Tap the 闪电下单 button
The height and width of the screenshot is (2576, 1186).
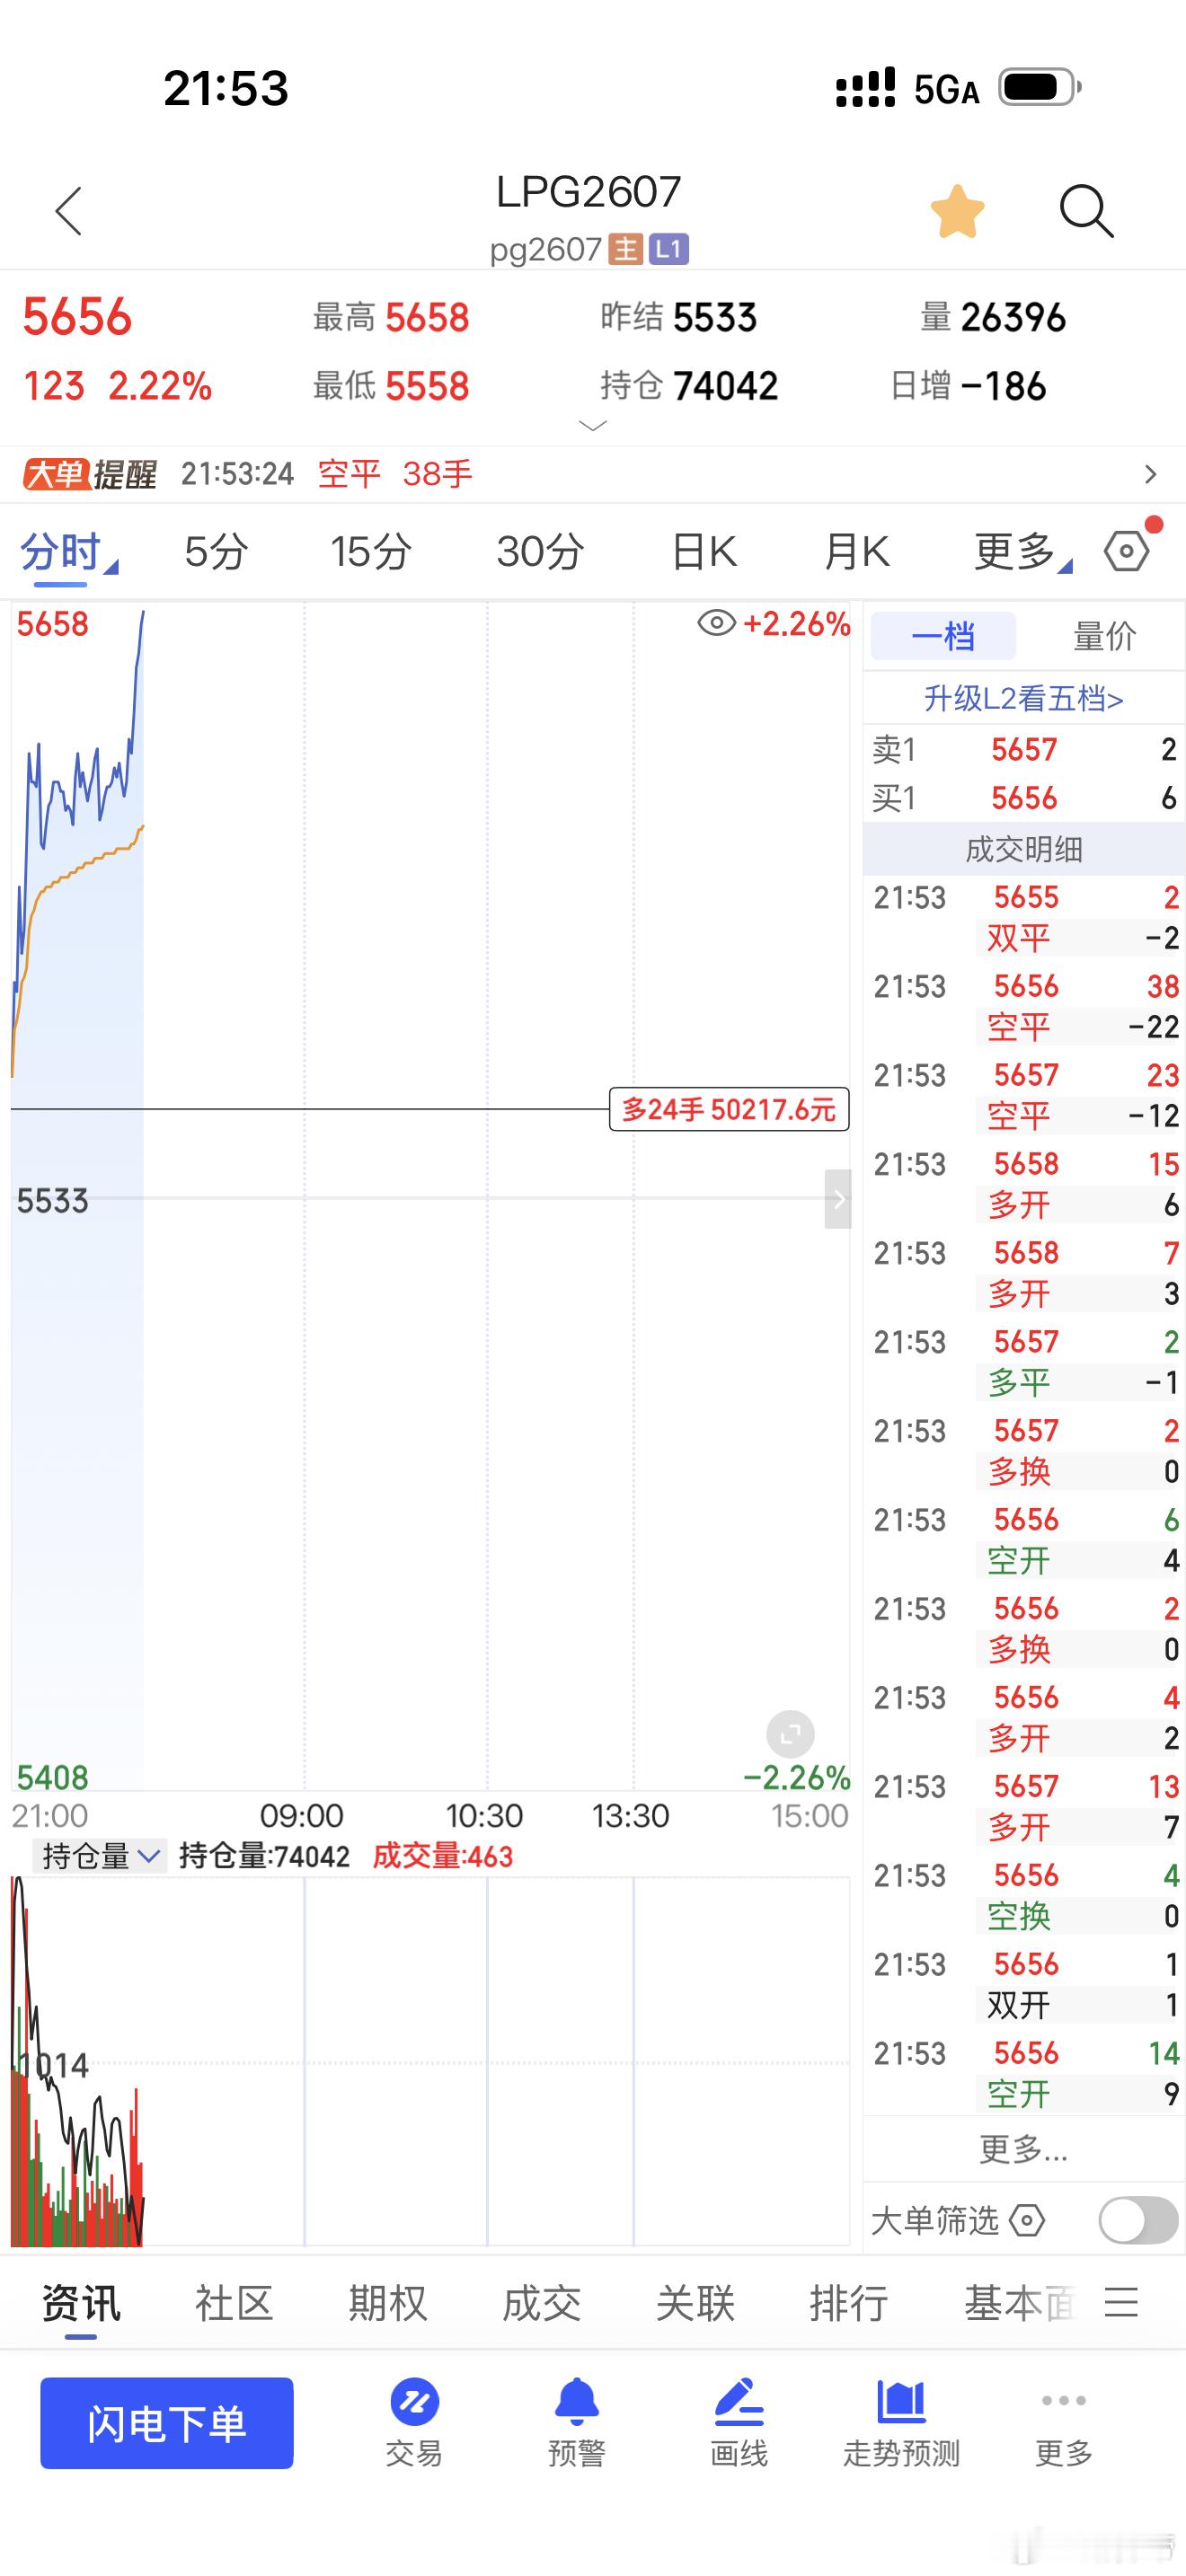click(x=167, y=2423)
